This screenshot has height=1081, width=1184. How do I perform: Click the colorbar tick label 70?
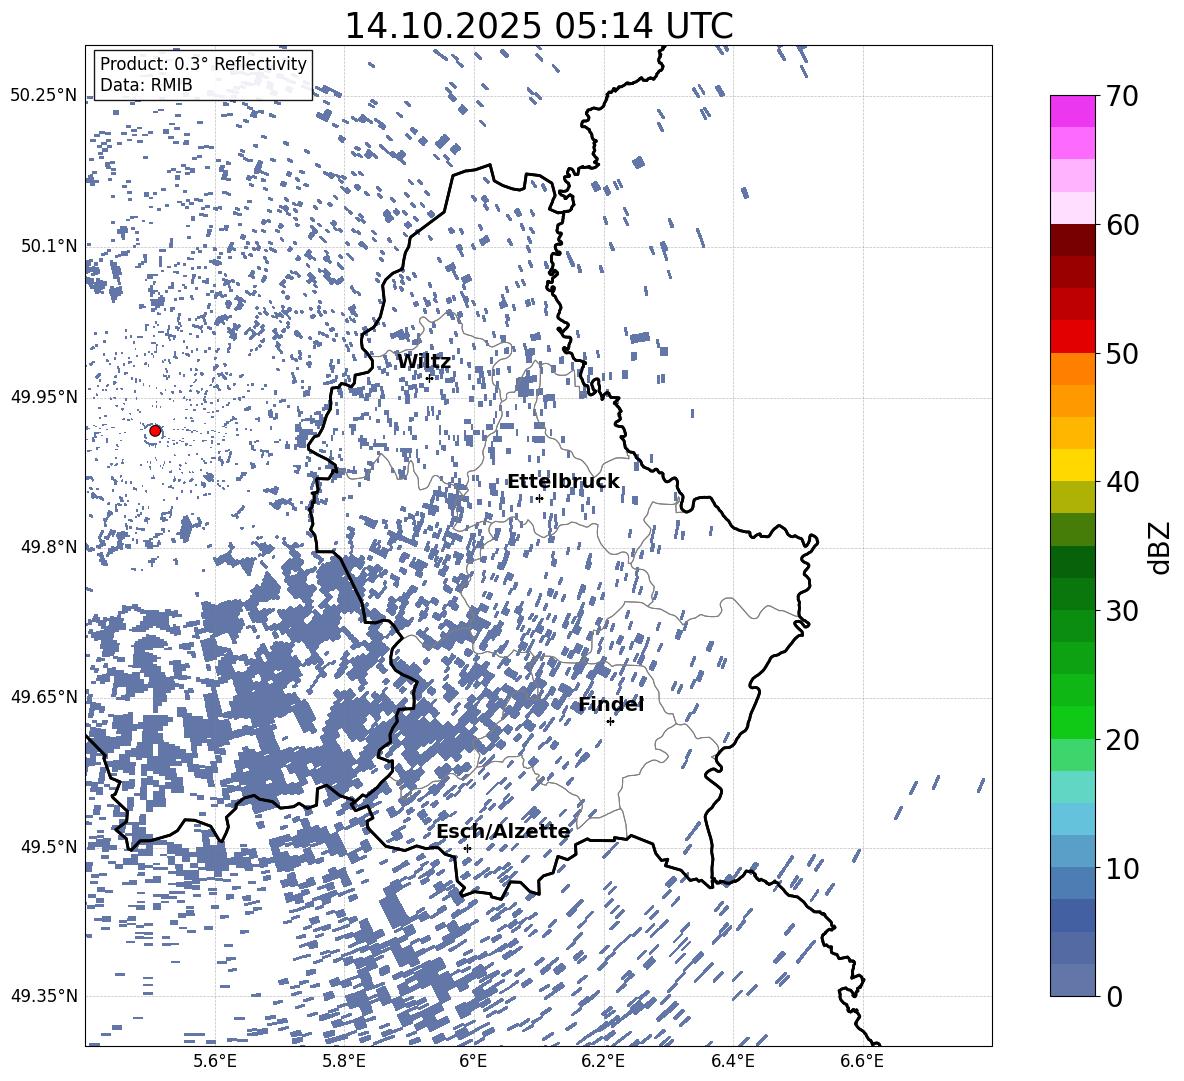click(x=1121, y=97)
